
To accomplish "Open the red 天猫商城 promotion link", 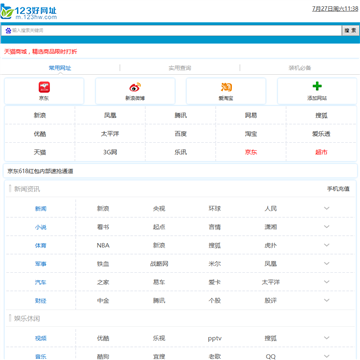I will (40, 52).
